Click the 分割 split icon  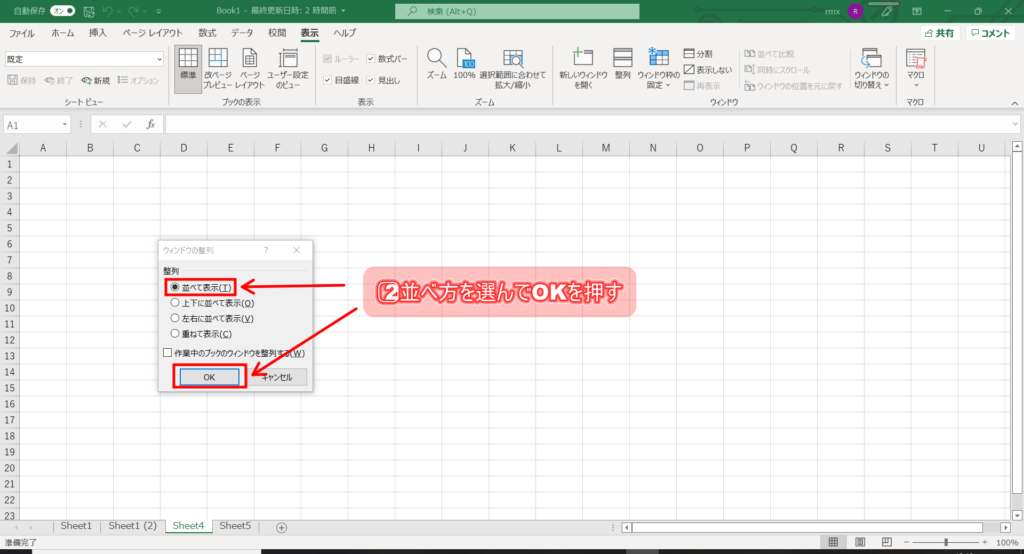[690, 54]
